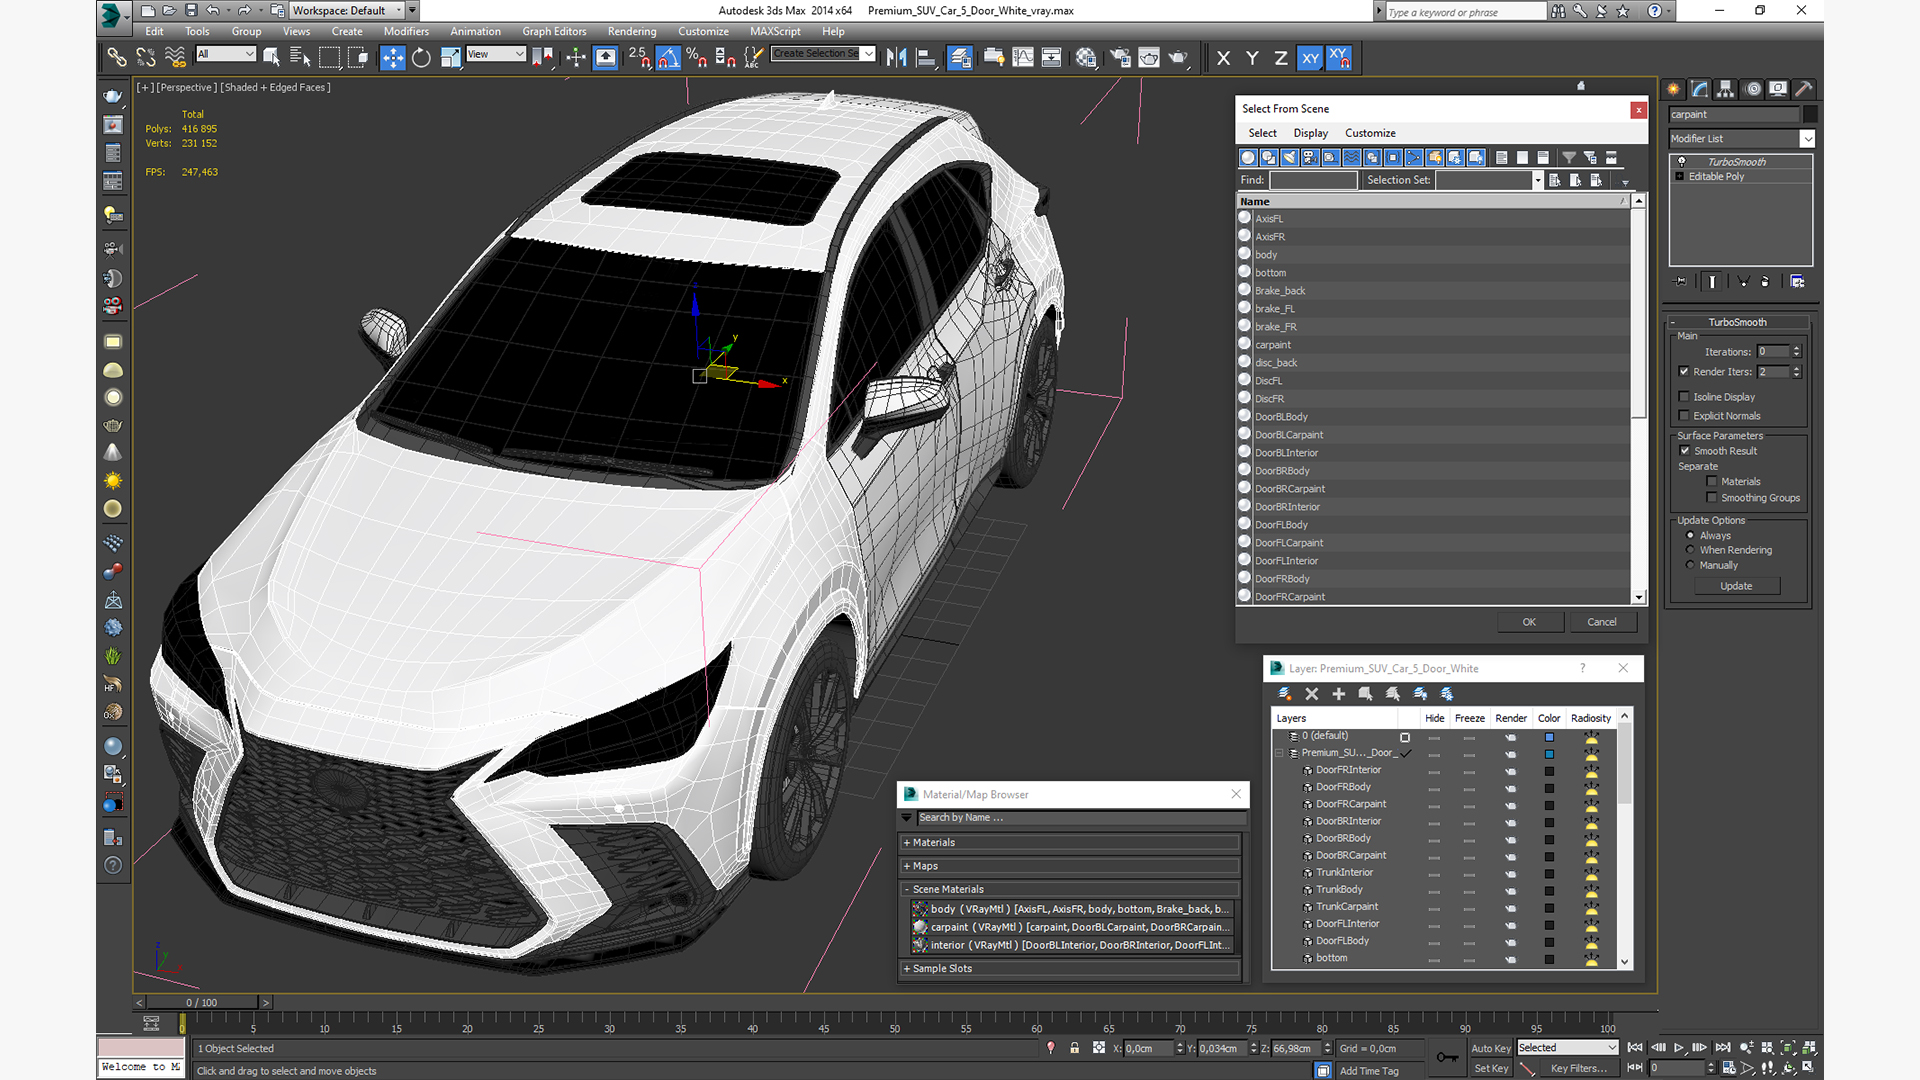Open the MAXScript menu
The height and width of the screenshot is (1080, 1920).
tap(775, 32)
